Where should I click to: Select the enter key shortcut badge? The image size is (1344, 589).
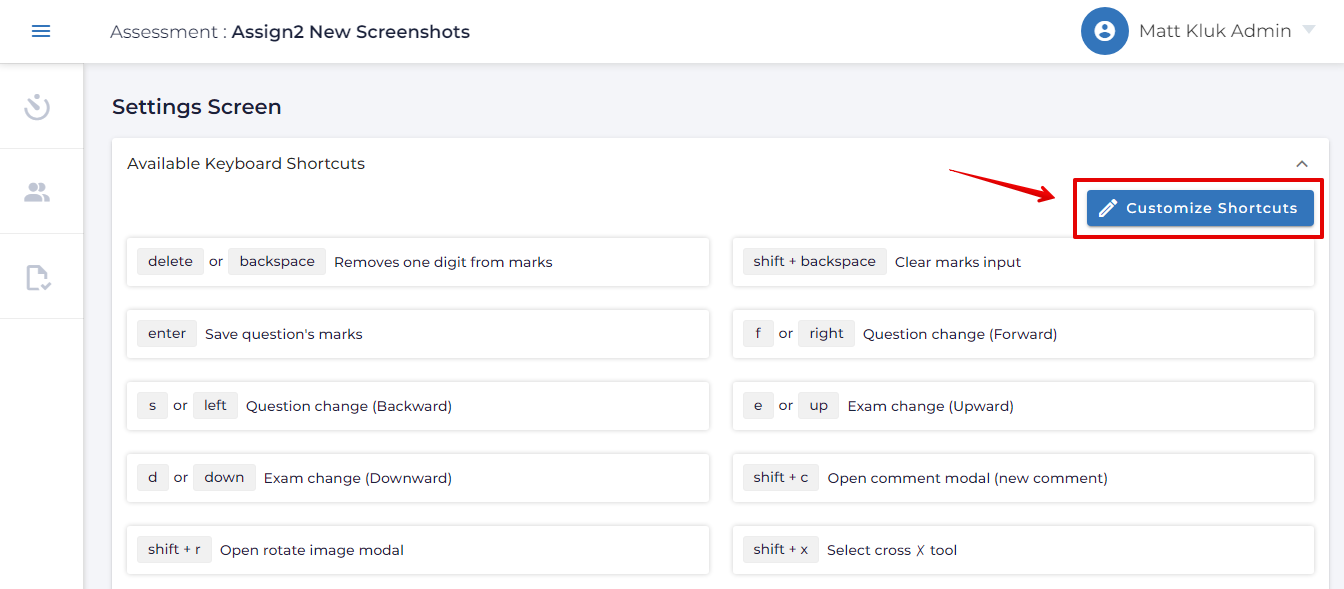167,334
